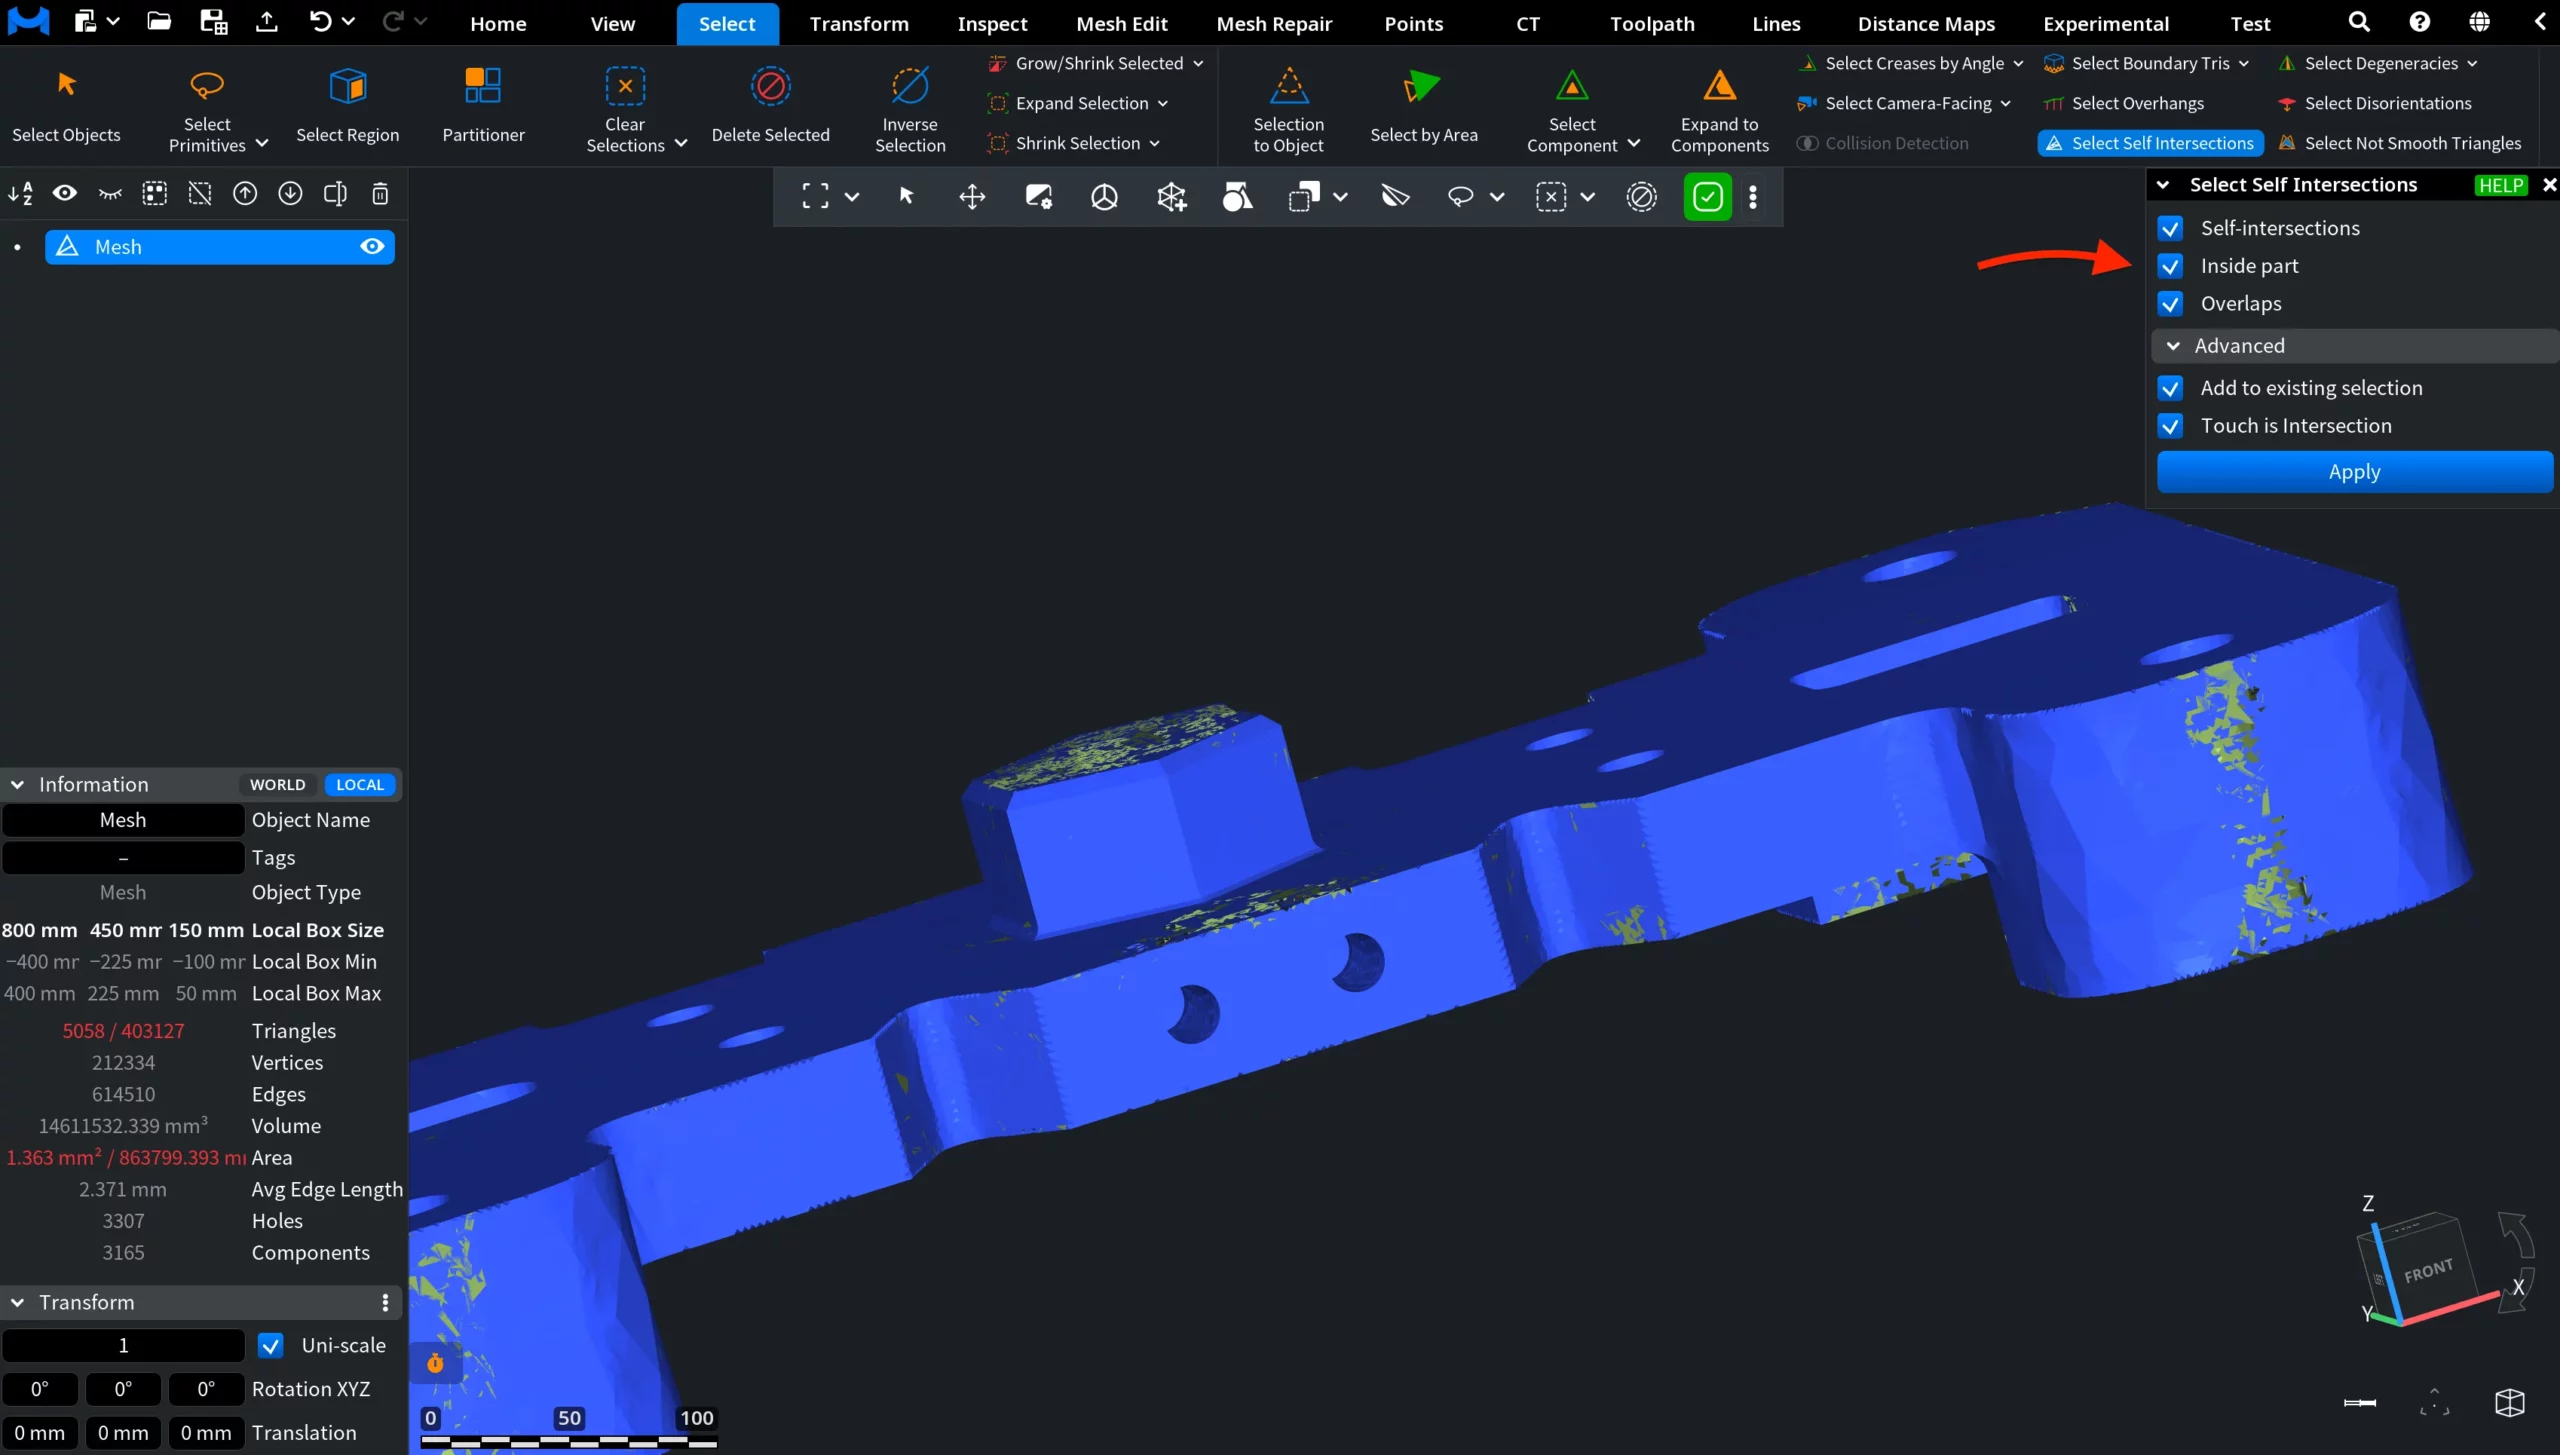Open the Mesh Repair tab

tap(1274, 23)
